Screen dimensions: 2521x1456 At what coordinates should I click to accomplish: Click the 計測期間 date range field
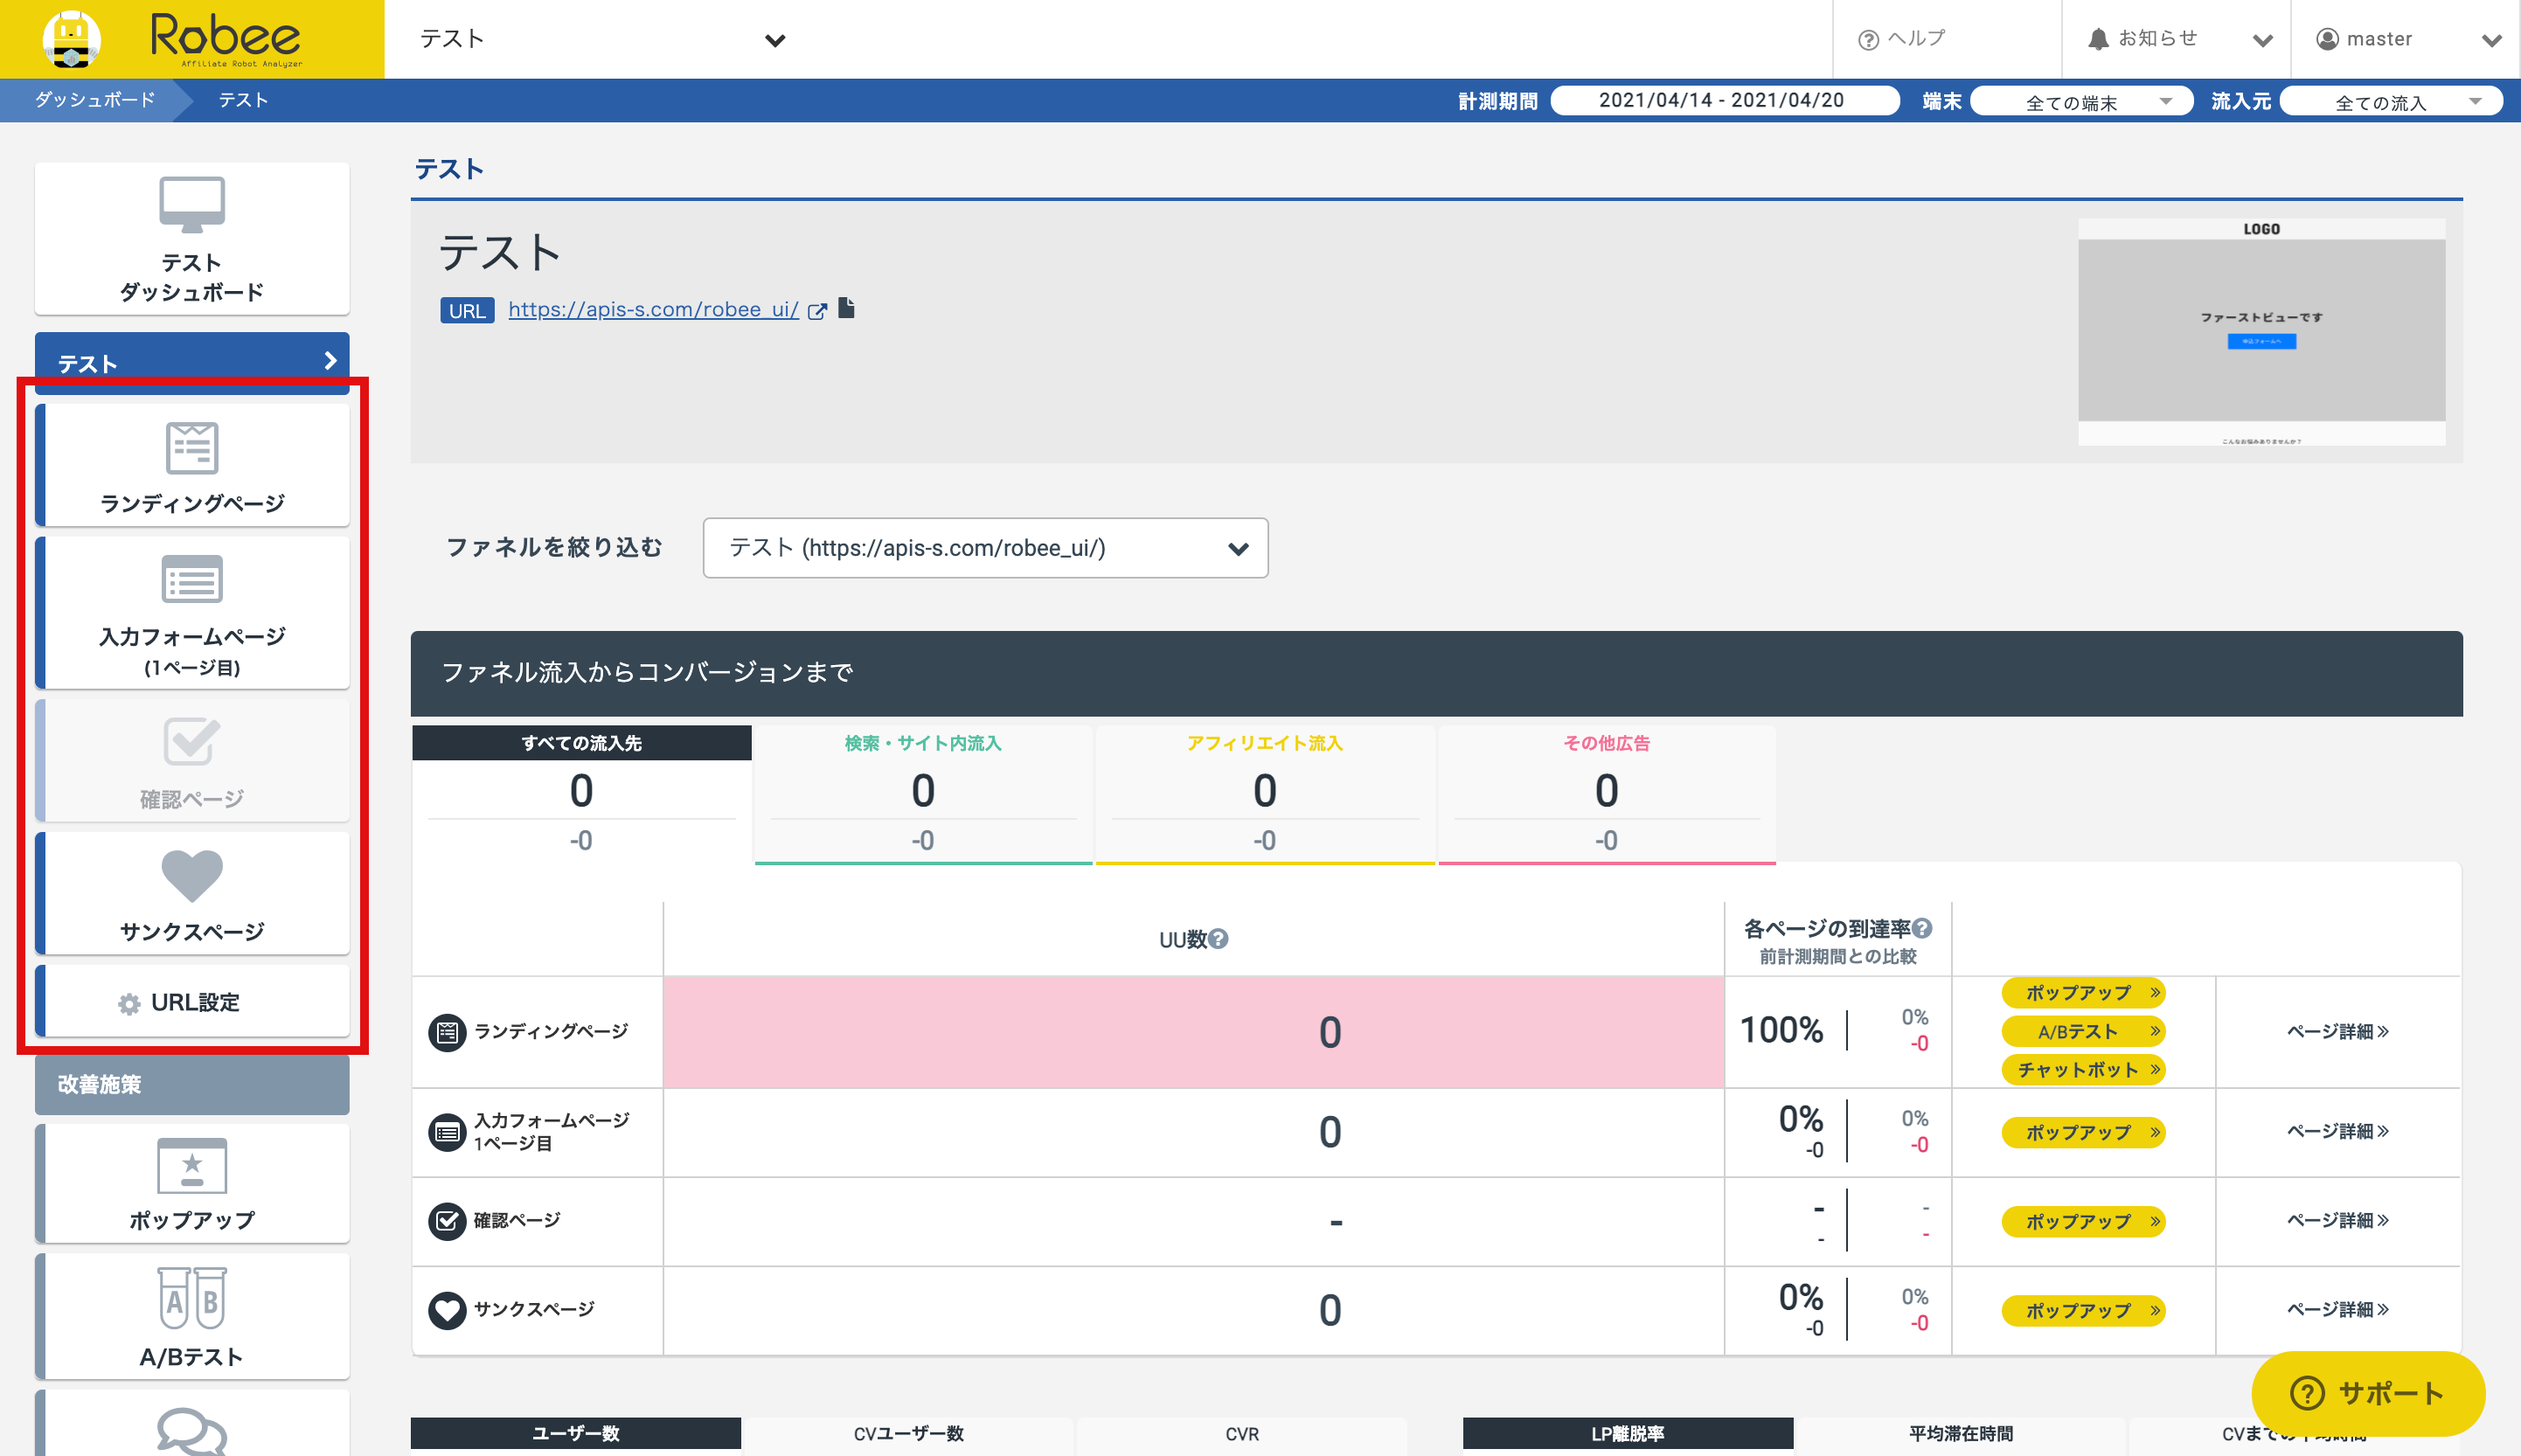click(x=1724, y=101)
